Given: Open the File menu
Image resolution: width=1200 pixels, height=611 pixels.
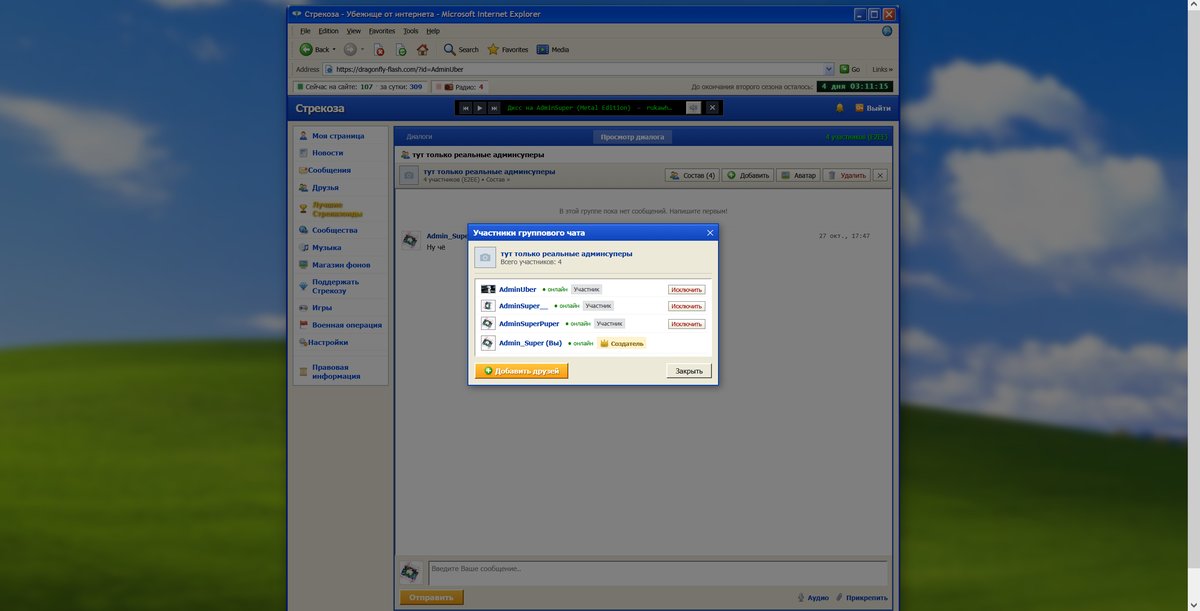Looking at the screenshot, I should pyautogui.click(x=305, y=31).
